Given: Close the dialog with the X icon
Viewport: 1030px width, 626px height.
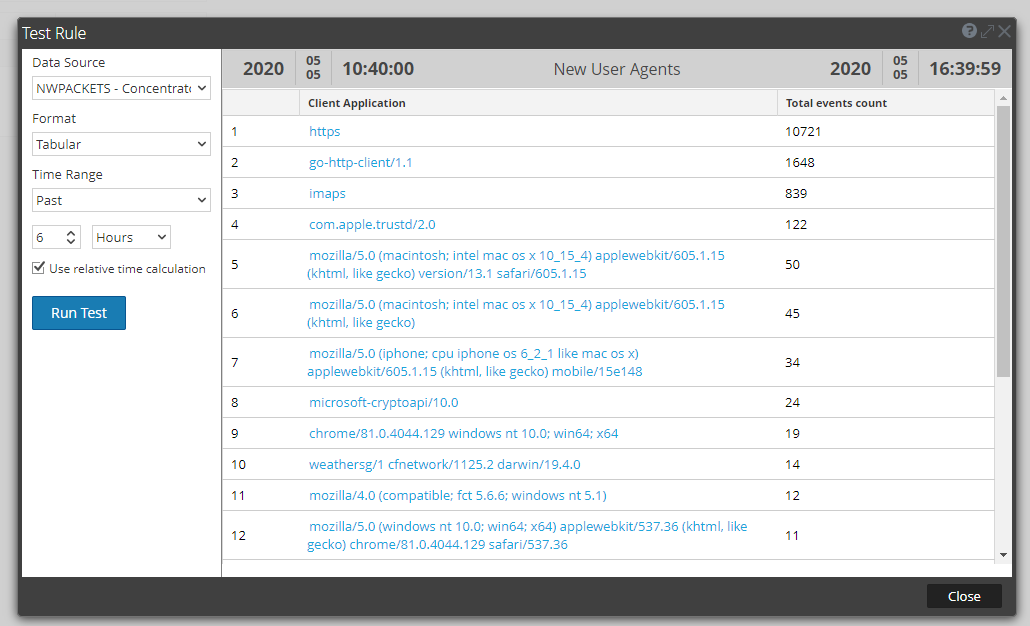Looking at the screenshot, I should pyautogui.click(x=1004, y=32).
